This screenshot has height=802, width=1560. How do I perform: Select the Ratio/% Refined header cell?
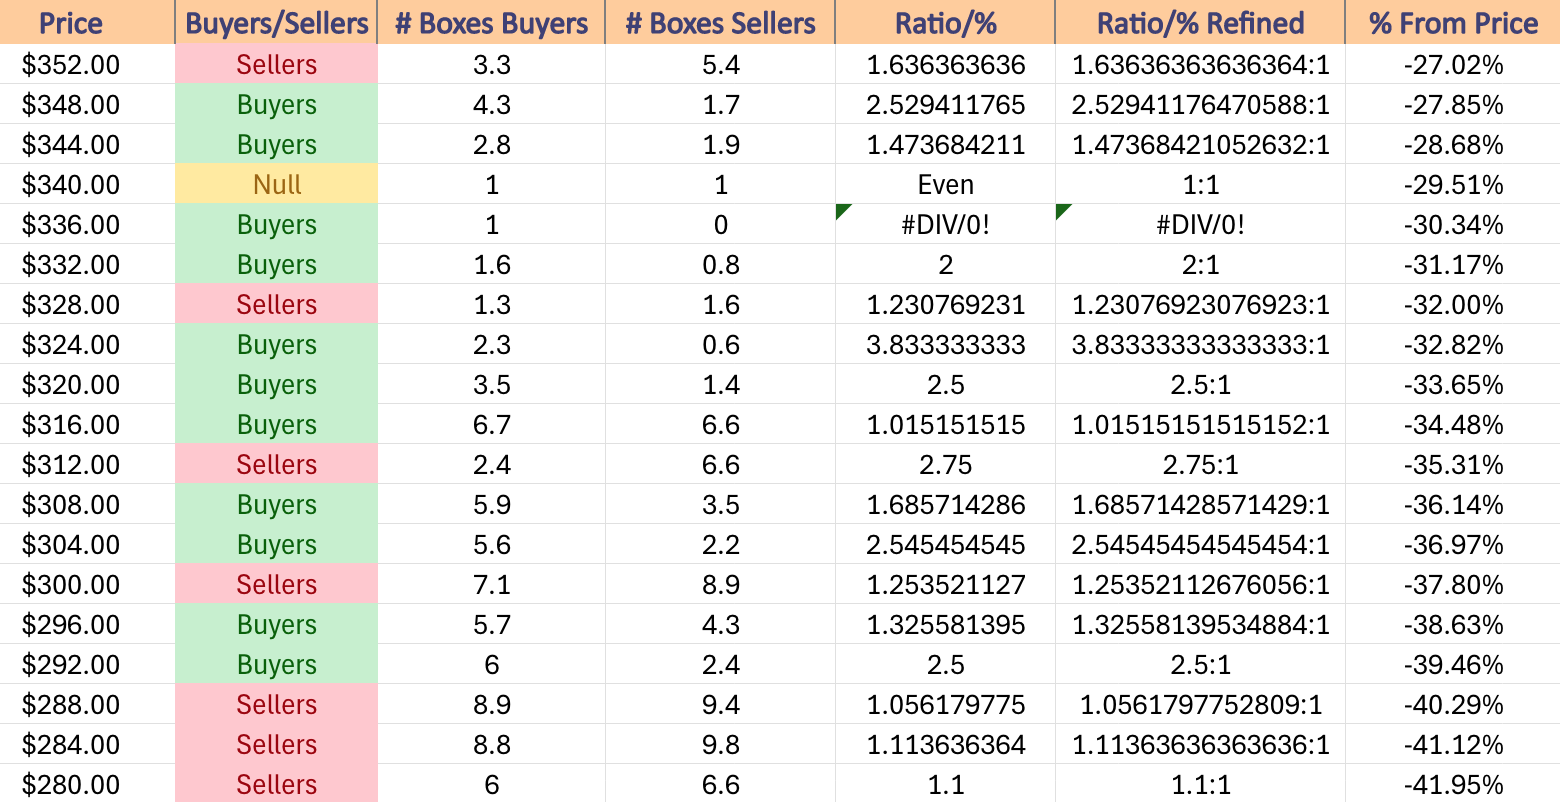pos(1200,22)
